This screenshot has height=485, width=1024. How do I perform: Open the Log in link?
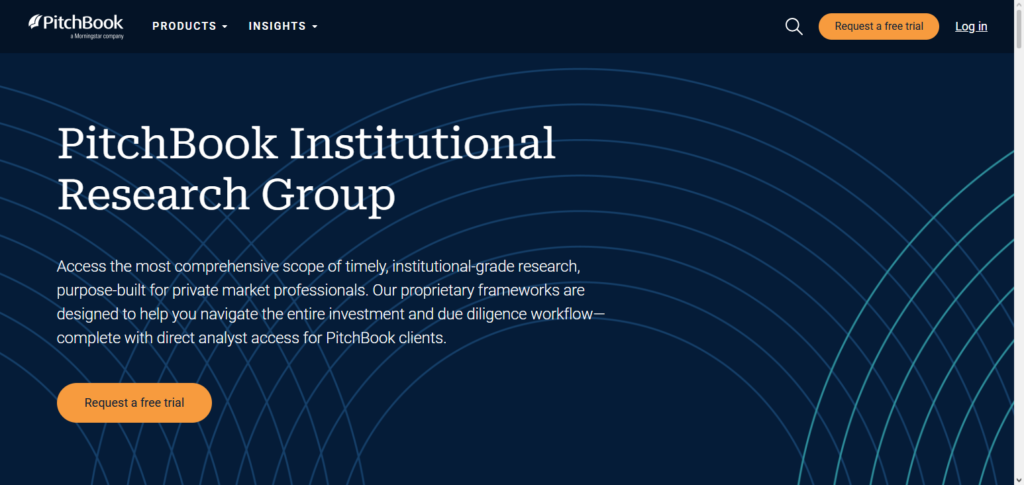970,26
